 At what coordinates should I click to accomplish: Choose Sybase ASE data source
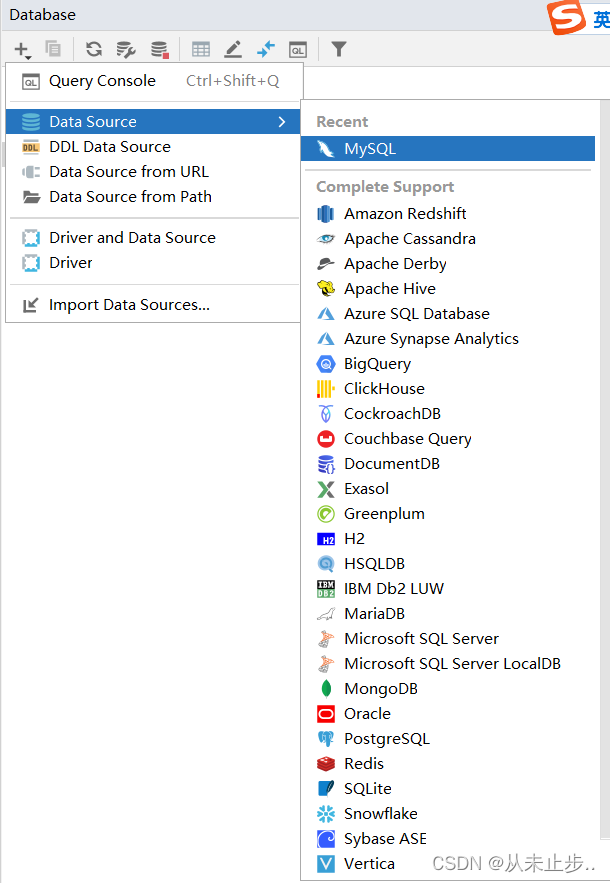click(448, 839)
